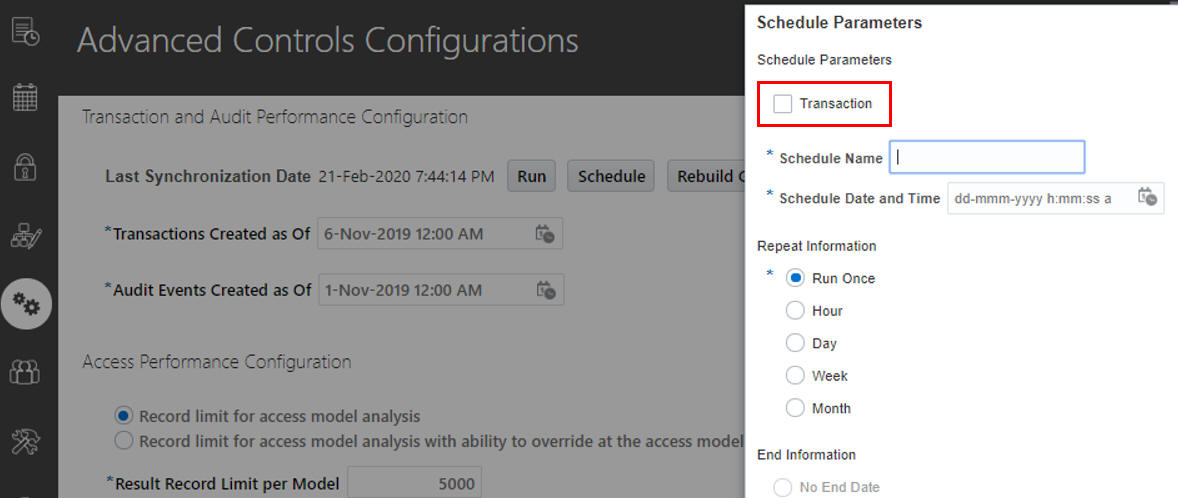The height and width of the screenshot is (498, 1178).
Task: Select the Month repeat option
Action: 795,409
